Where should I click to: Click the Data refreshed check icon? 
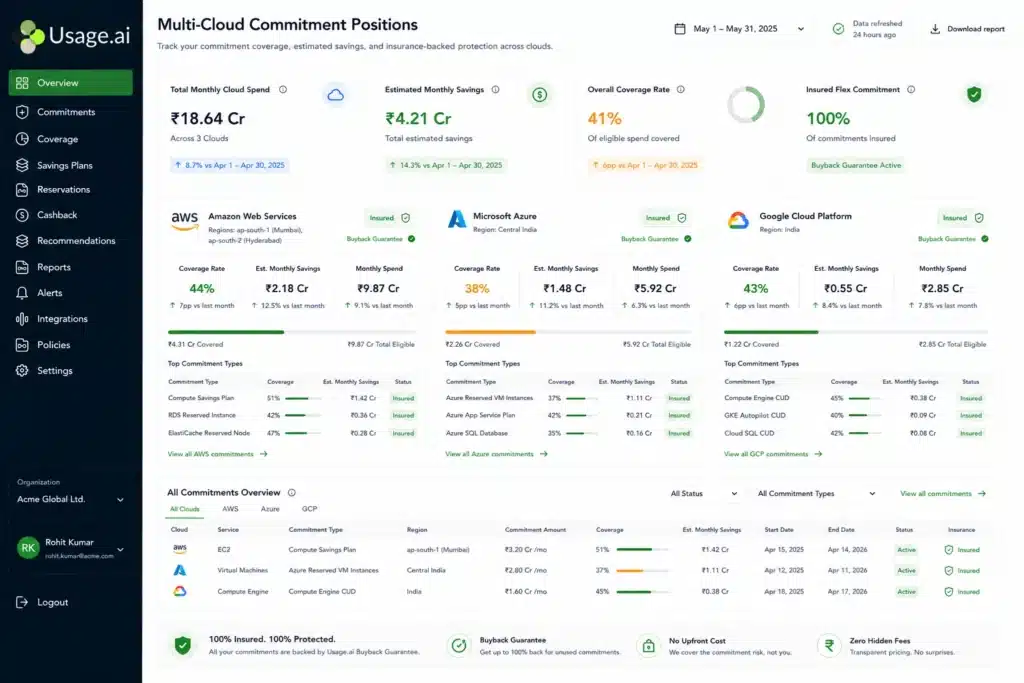(x=839, y=29)
